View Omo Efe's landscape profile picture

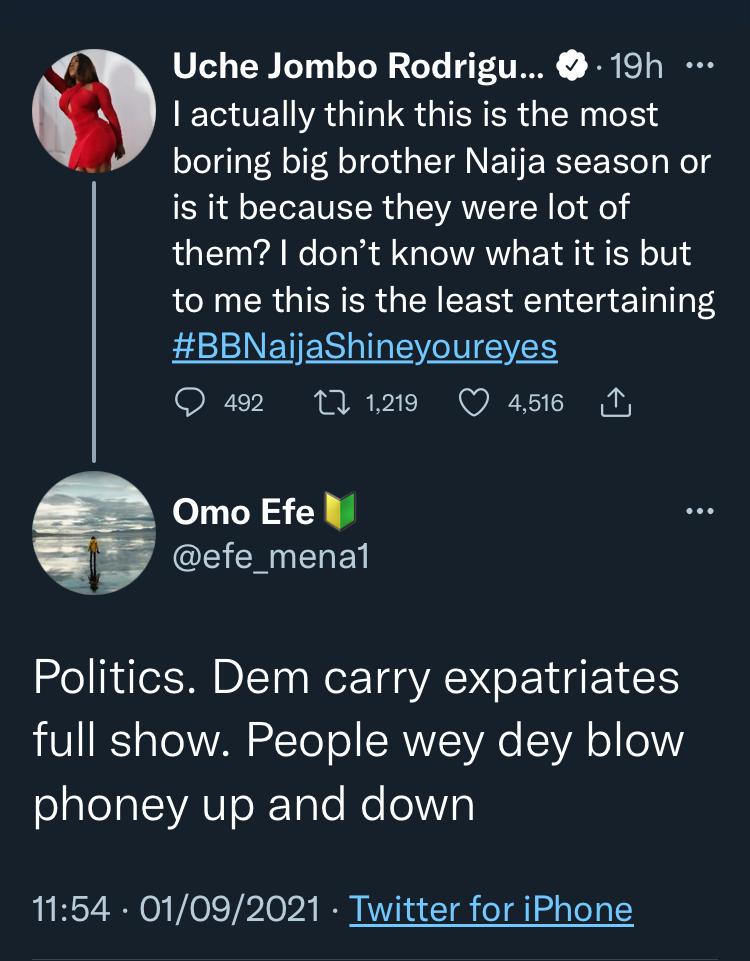[94, 533]
